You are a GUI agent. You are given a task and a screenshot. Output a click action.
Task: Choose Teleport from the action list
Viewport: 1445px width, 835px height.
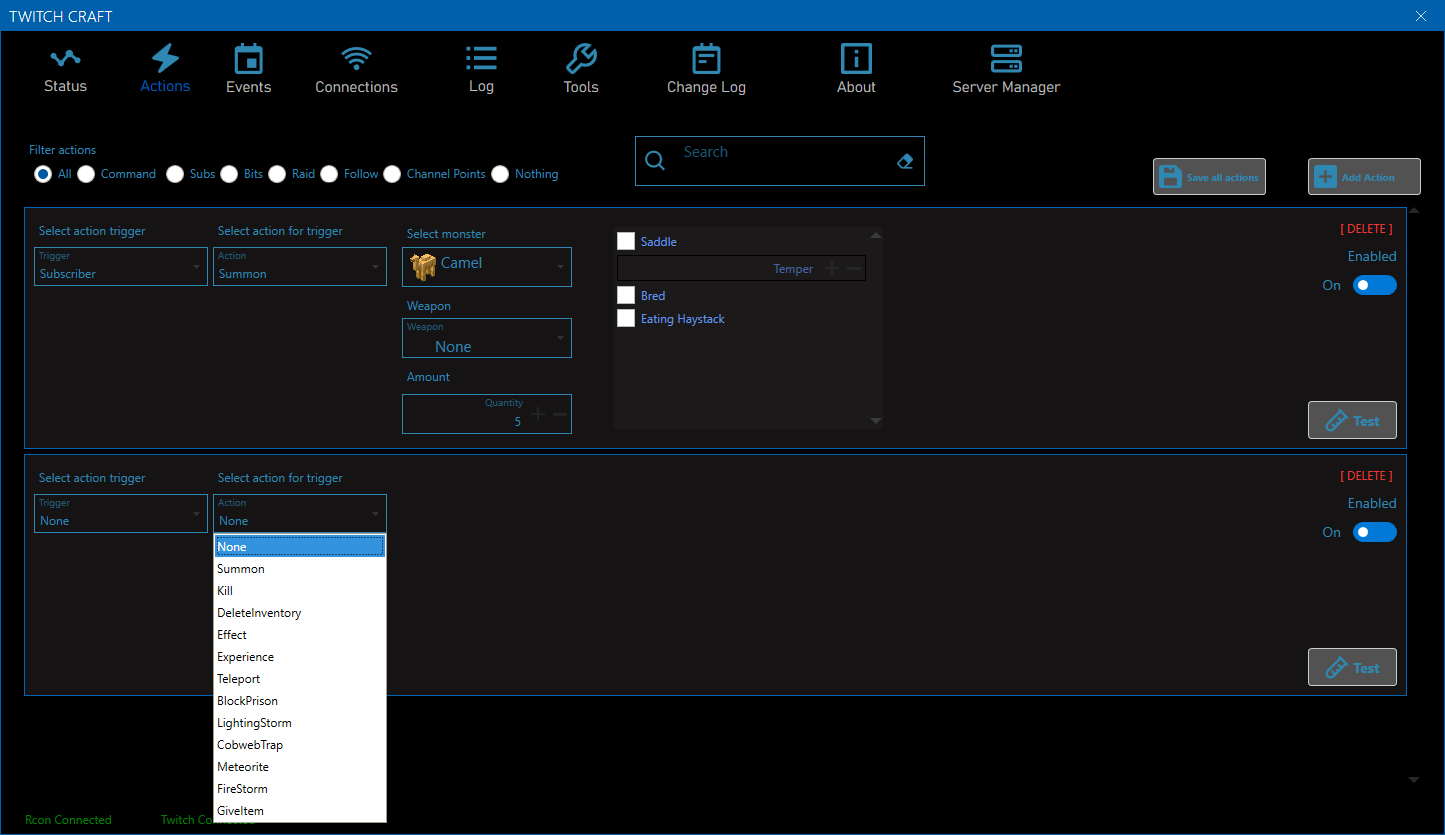(239, 679)
